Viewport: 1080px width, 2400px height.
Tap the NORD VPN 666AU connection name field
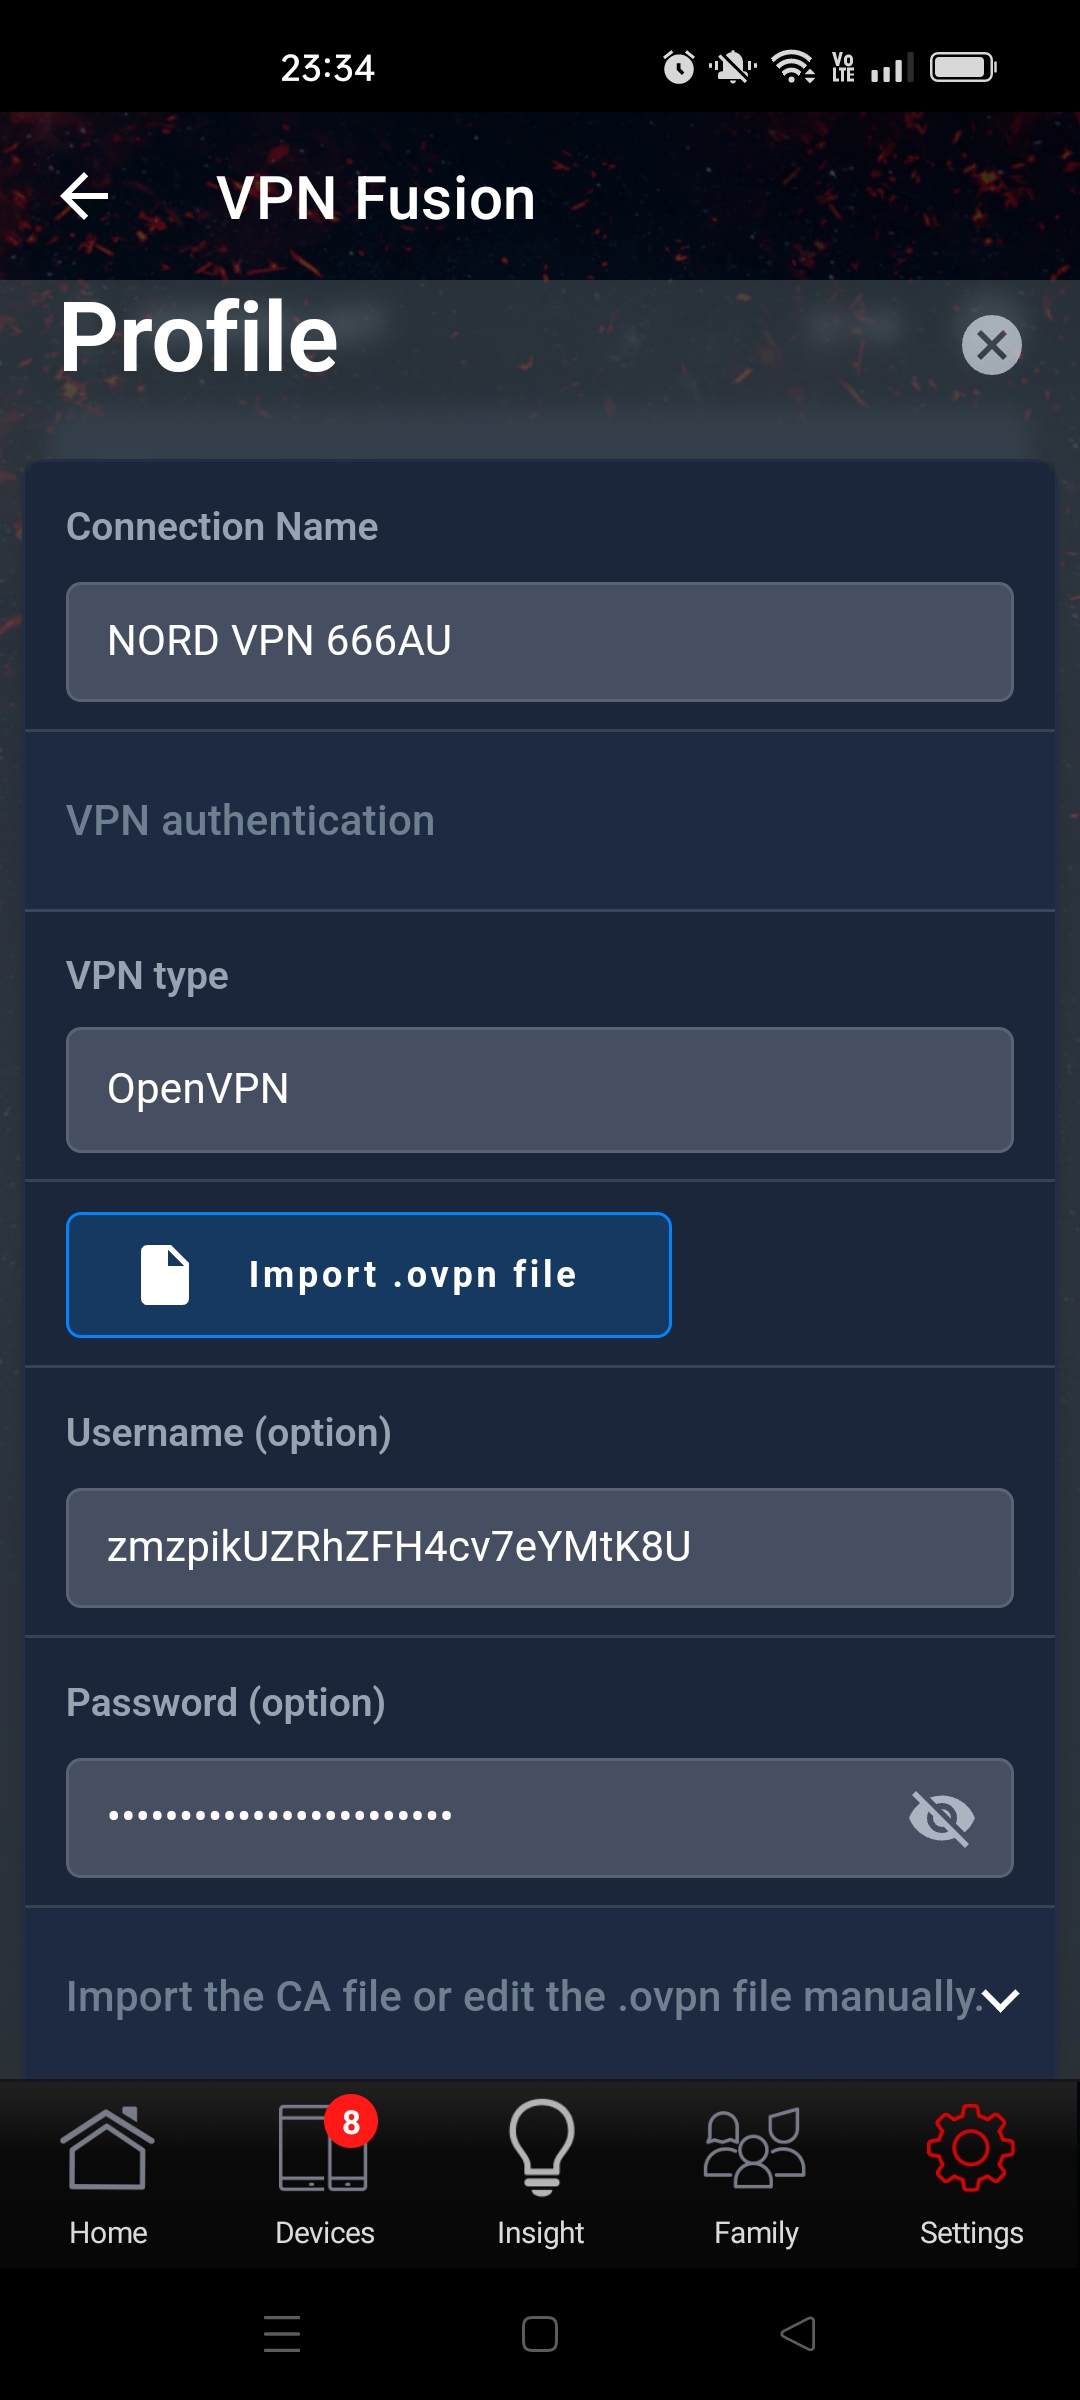point(540,641)
